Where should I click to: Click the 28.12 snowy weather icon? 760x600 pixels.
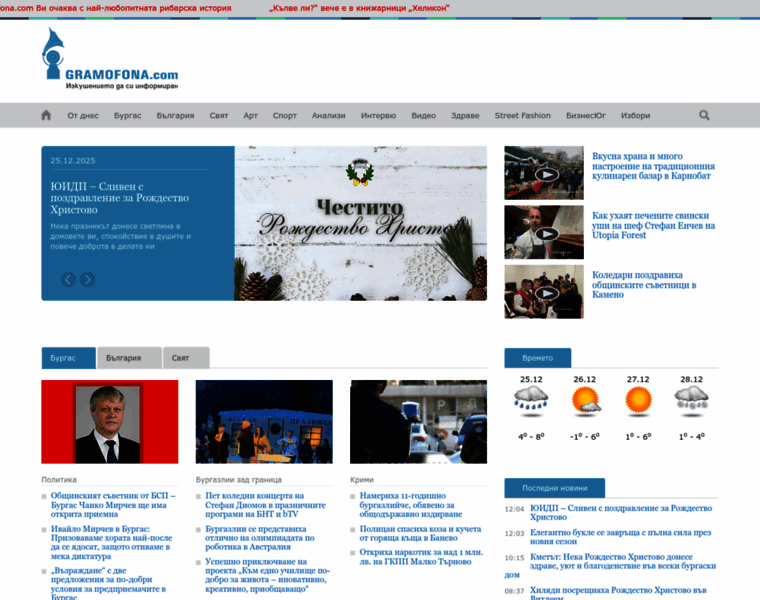pos(692,401)
